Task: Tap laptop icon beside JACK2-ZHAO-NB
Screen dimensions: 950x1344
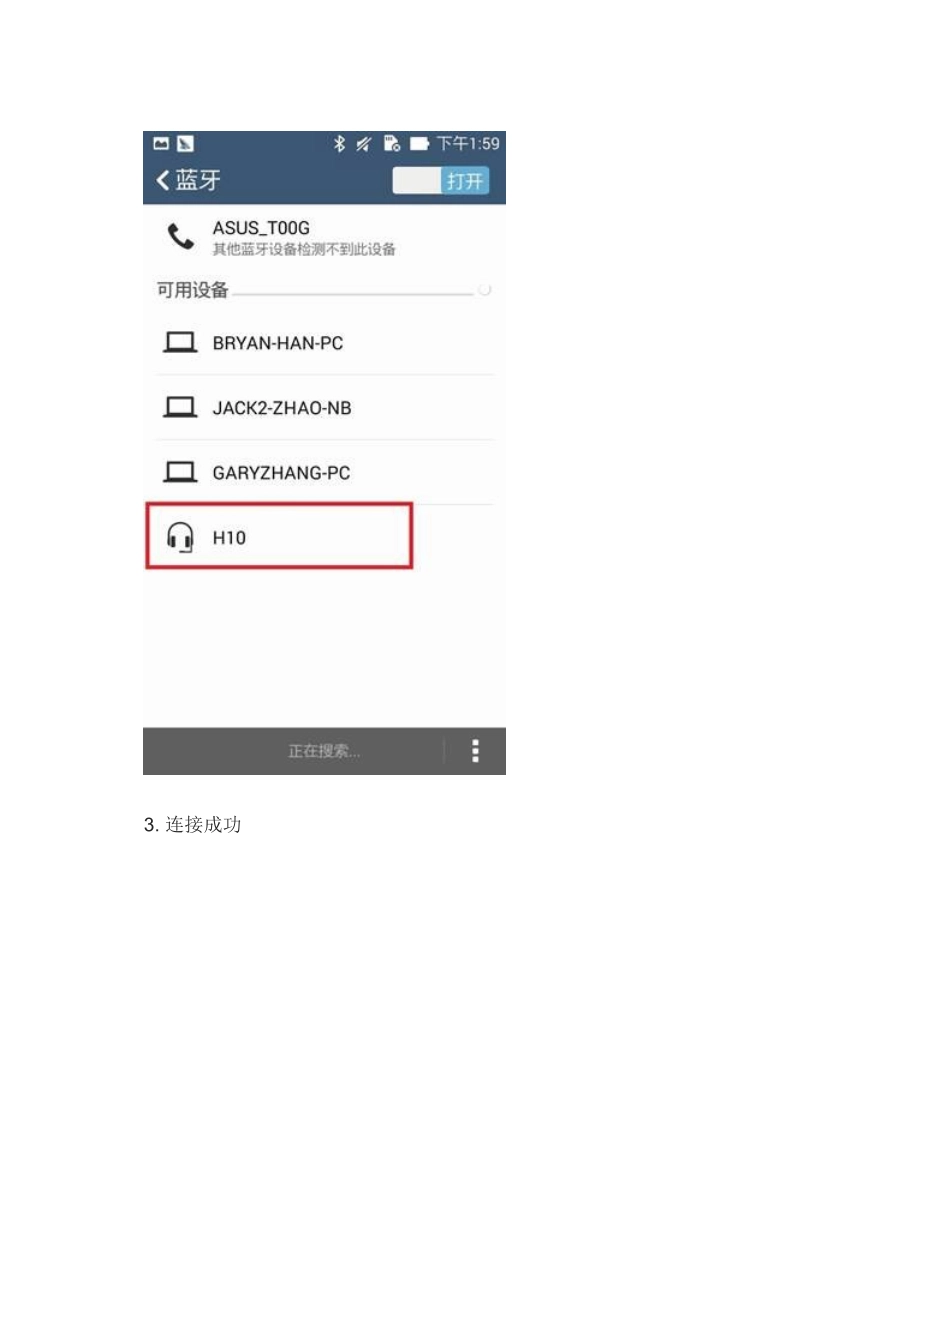Action: click(x=180, y=408)
